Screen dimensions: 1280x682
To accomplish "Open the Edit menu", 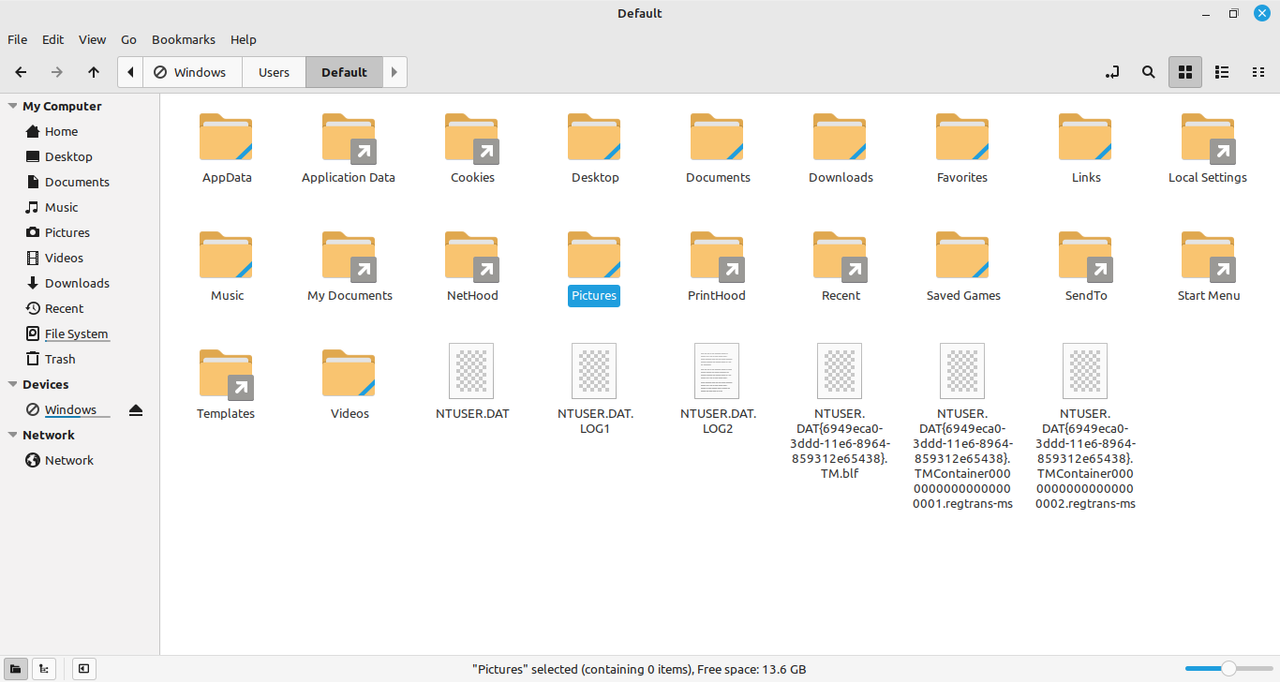I will 53,40.
